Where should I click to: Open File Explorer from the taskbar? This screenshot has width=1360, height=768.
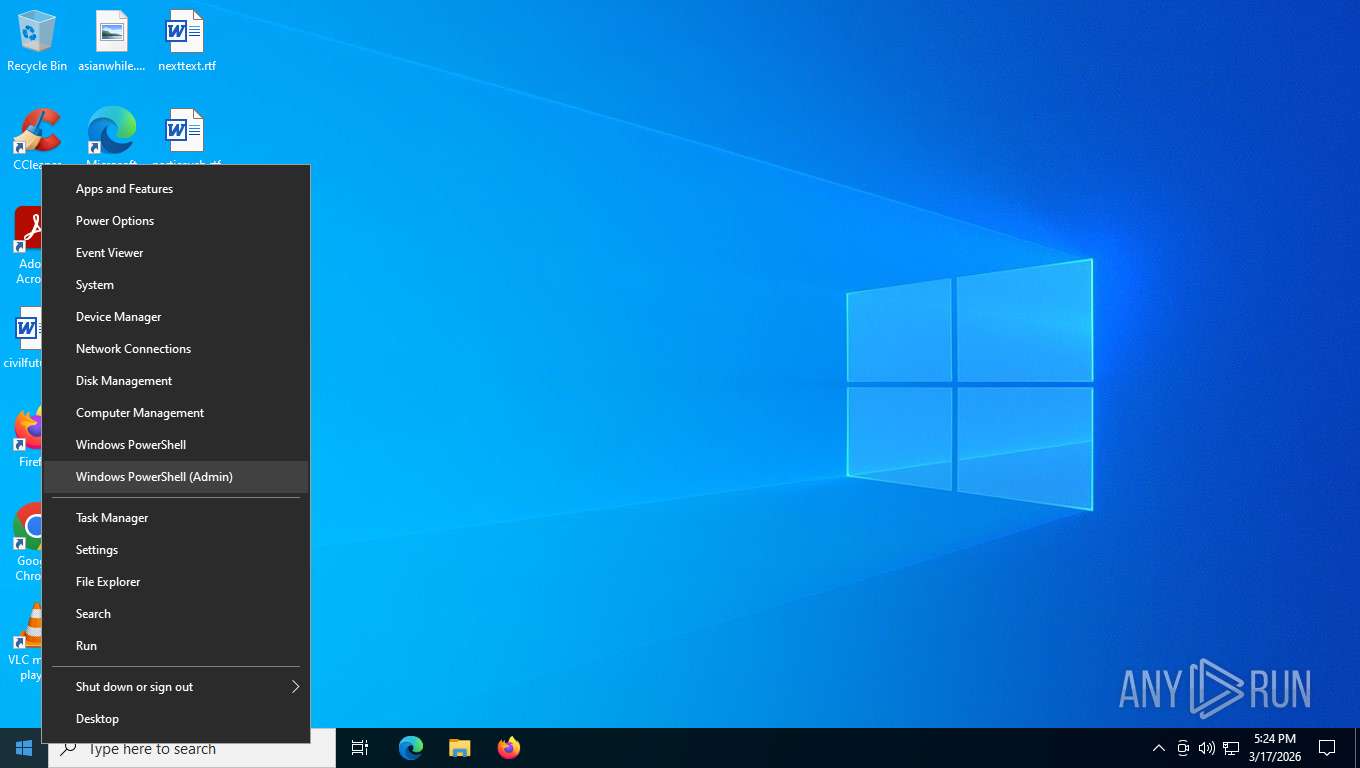point(460,748)
